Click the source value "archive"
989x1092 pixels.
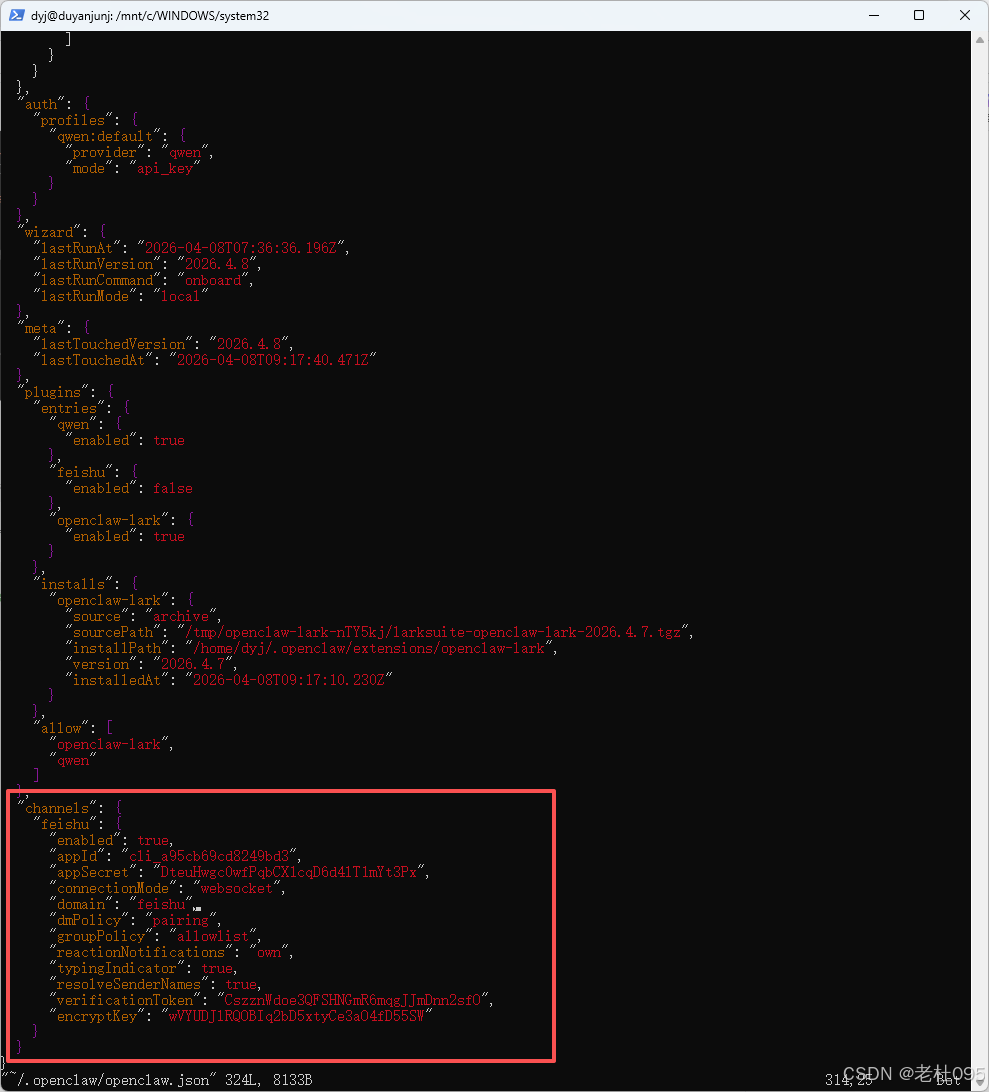click(180, 617)
